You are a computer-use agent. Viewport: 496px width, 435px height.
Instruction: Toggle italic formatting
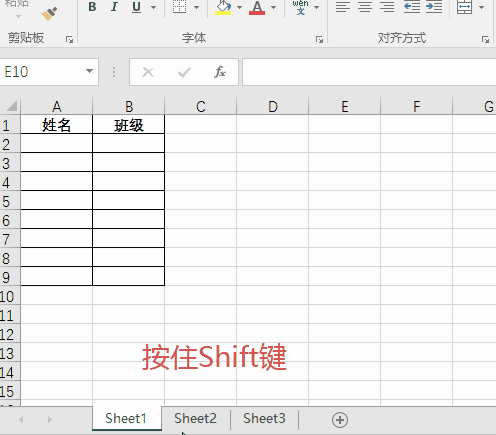[114, 7]
